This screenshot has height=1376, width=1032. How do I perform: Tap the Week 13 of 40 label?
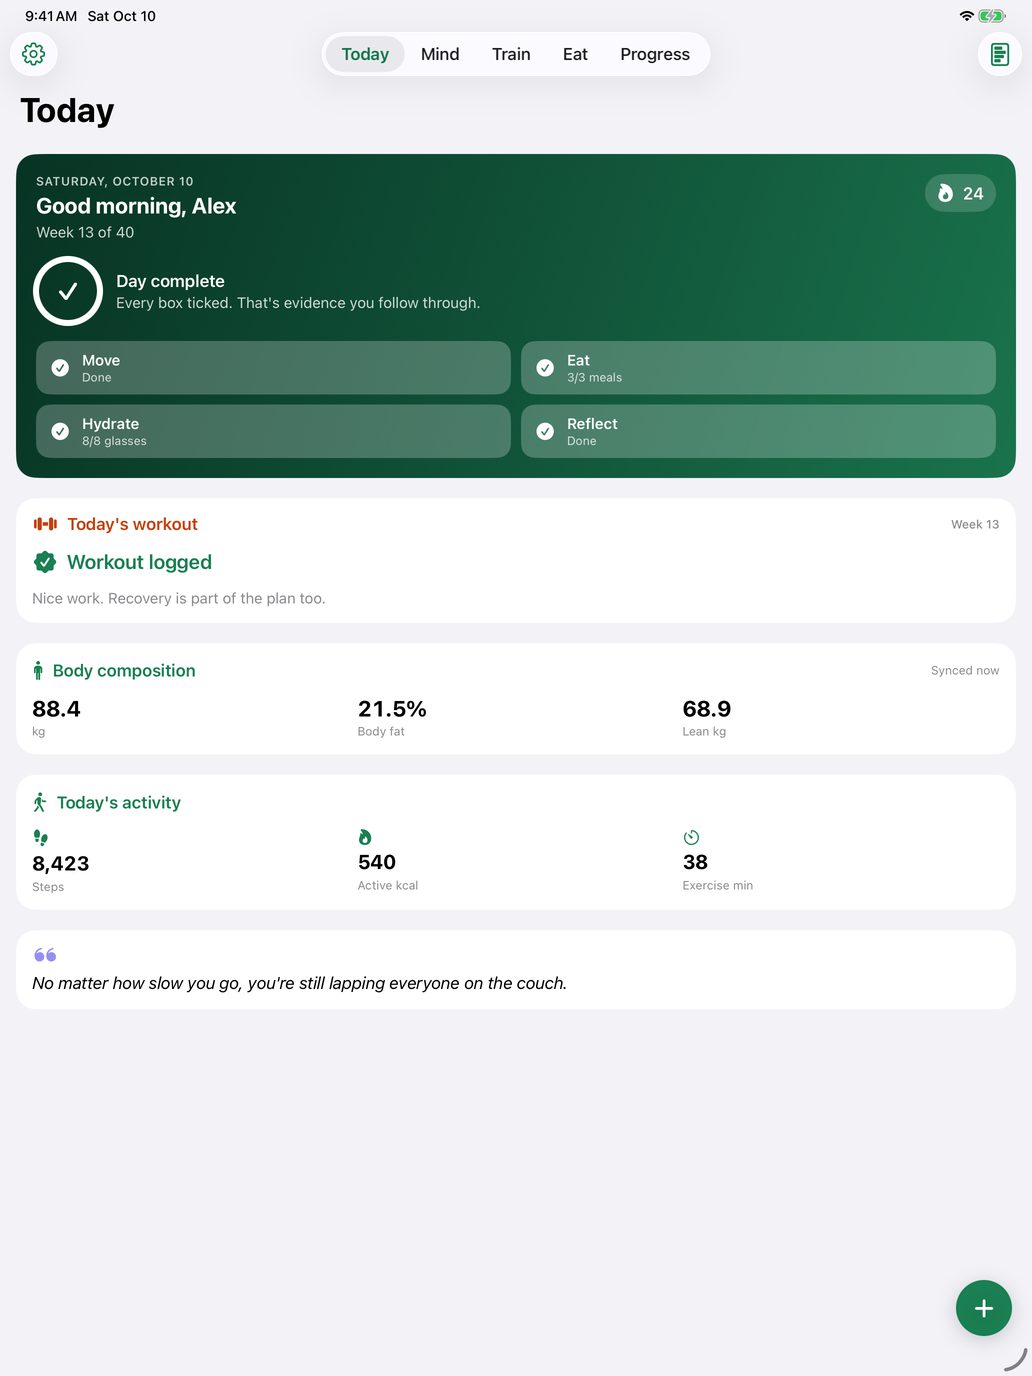pos(85,232)
